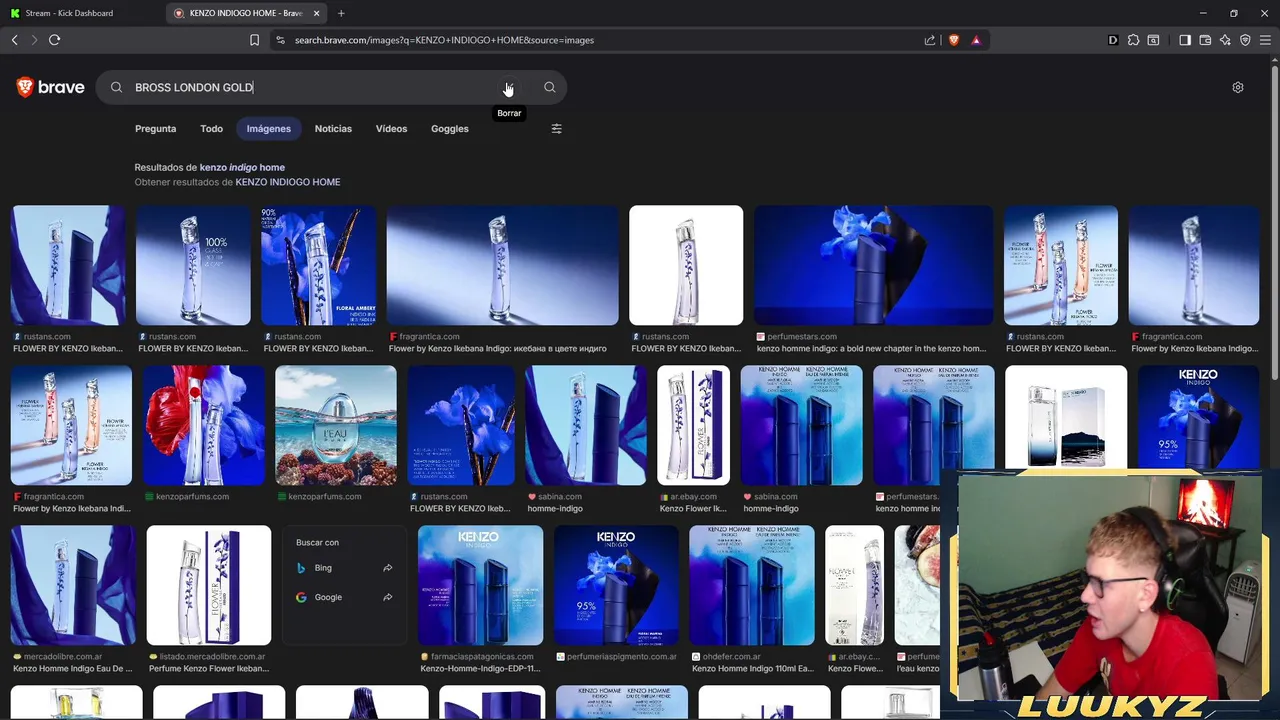The image size is (1280, 720).
Task: Click the Brave Search logo
Action: pos(50,87)
